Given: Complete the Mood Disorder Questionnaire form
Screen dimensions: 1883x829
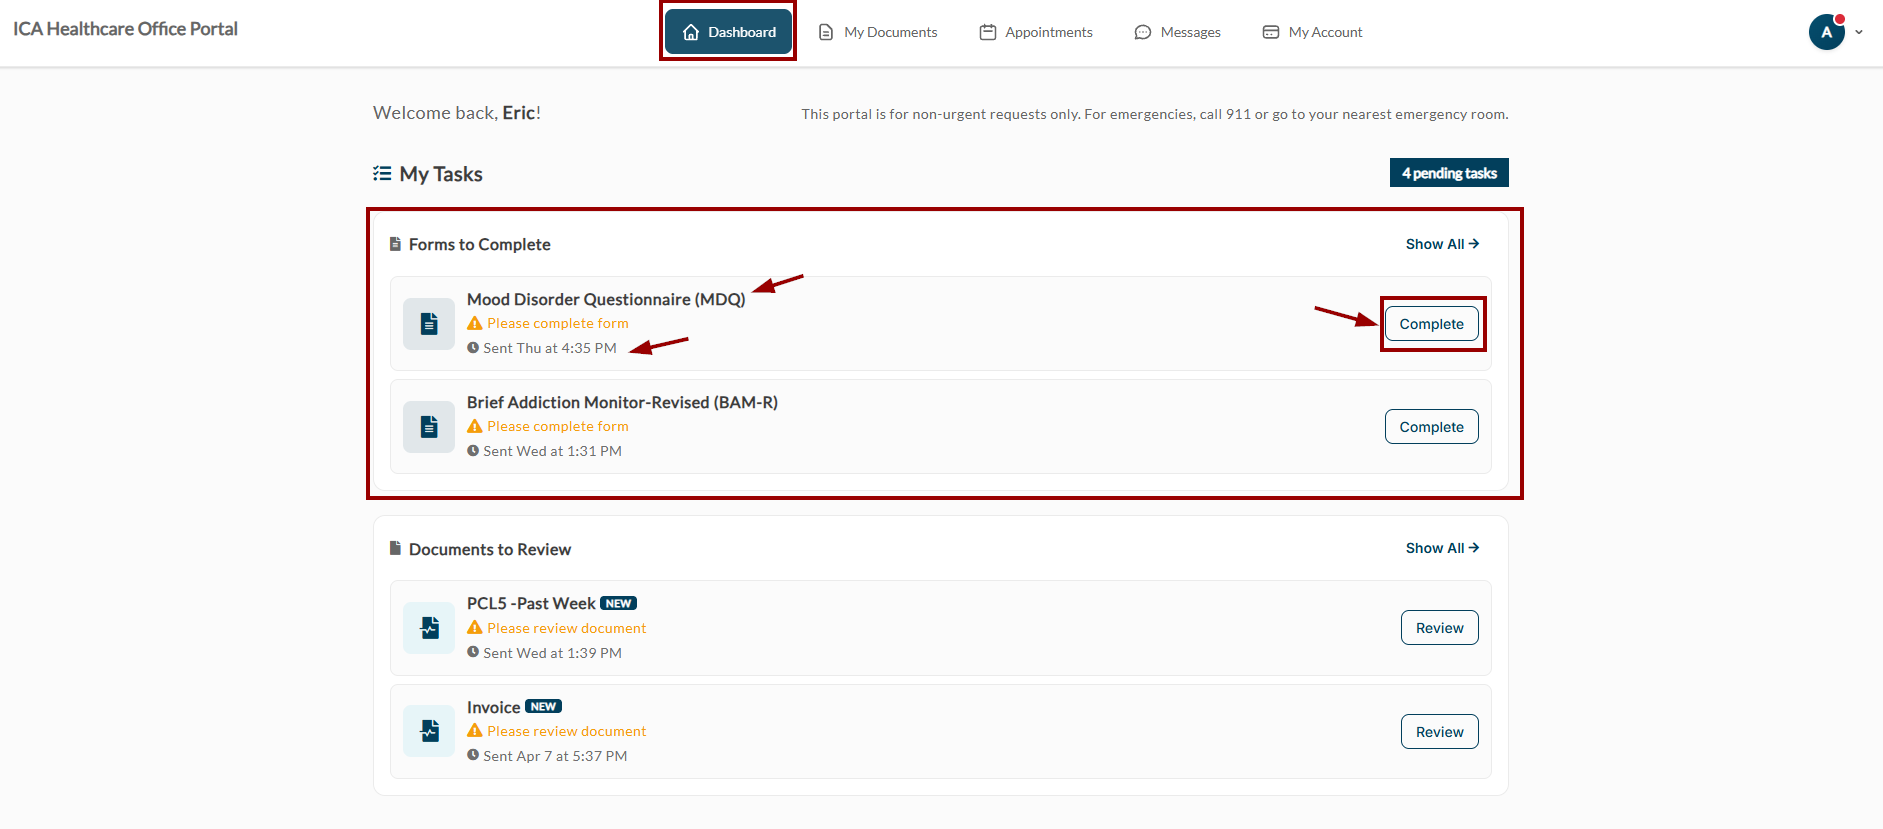Looking at the screenshot, I should [1431, 324].
